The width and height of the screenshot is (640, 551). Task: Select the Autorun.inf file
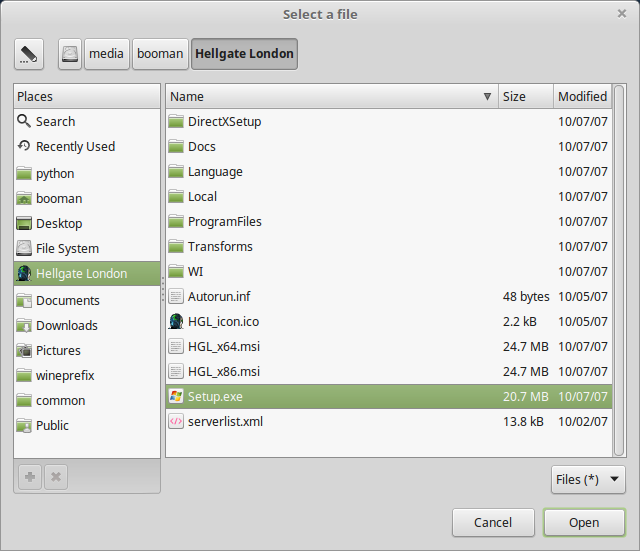coord(389,296)
